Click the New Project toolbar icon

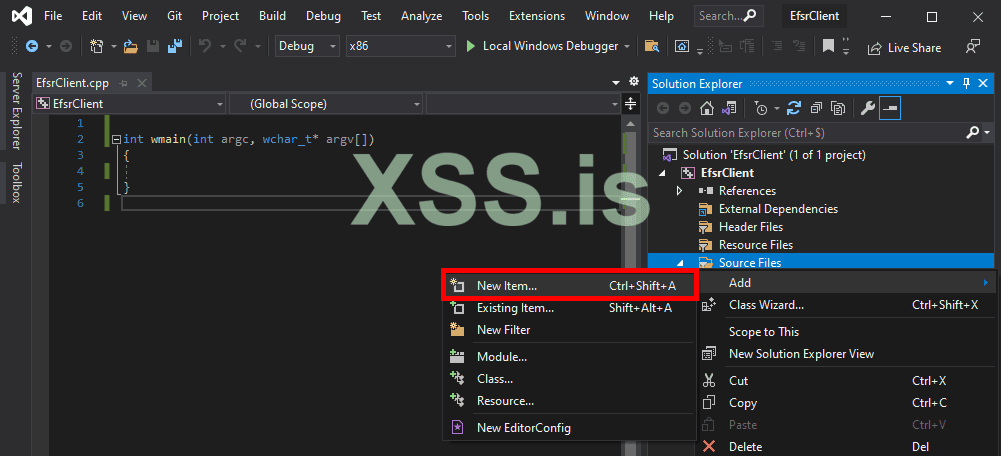coord(97,46)
